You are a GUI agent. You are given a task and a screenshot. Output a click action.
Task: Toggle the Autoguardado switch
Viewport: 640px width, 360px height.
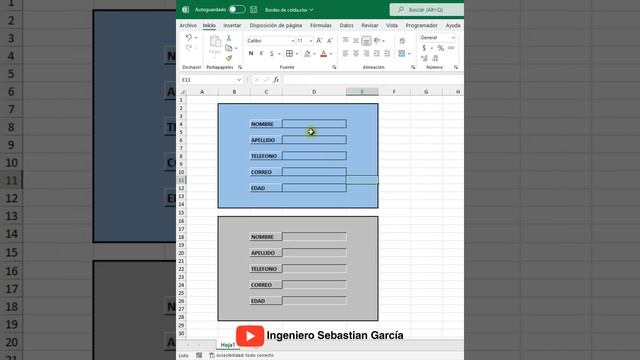[237, 9]
